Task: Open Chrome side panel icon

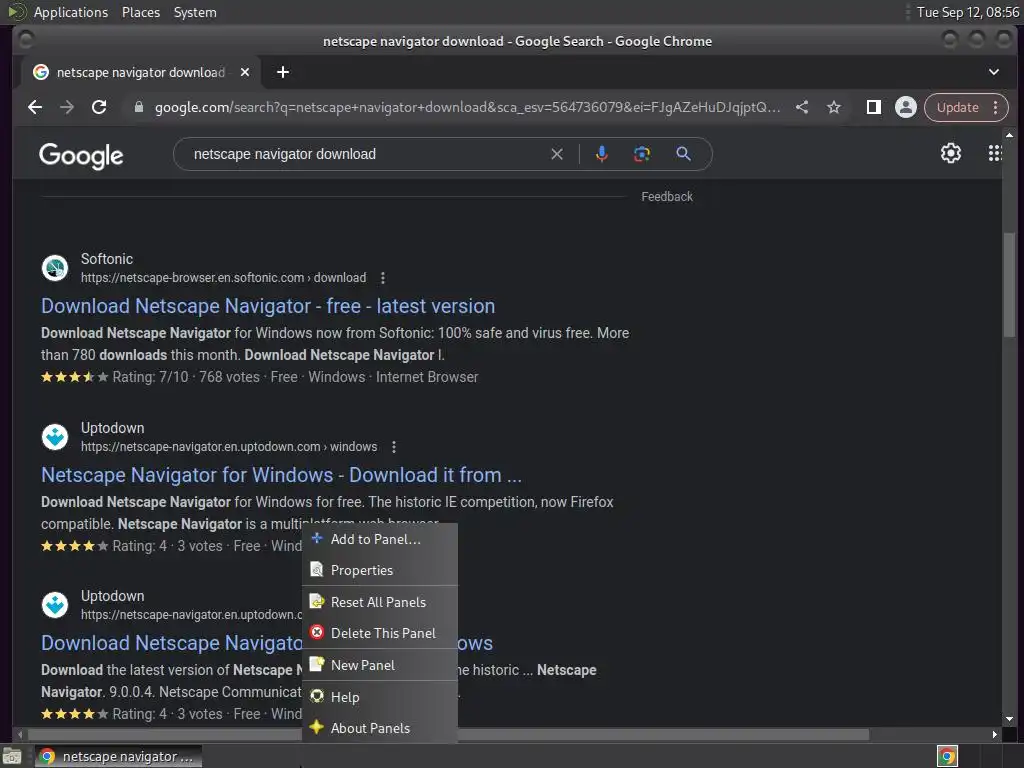Action: pos(873,107)
